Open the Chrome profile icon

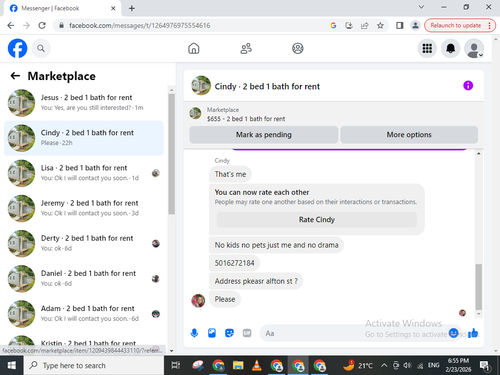(x=415, y=25)
